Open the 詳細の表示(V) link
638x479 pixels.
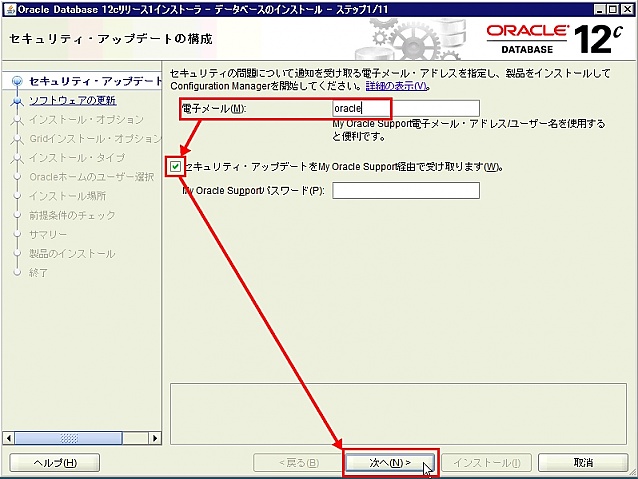(x=396, y=86)
